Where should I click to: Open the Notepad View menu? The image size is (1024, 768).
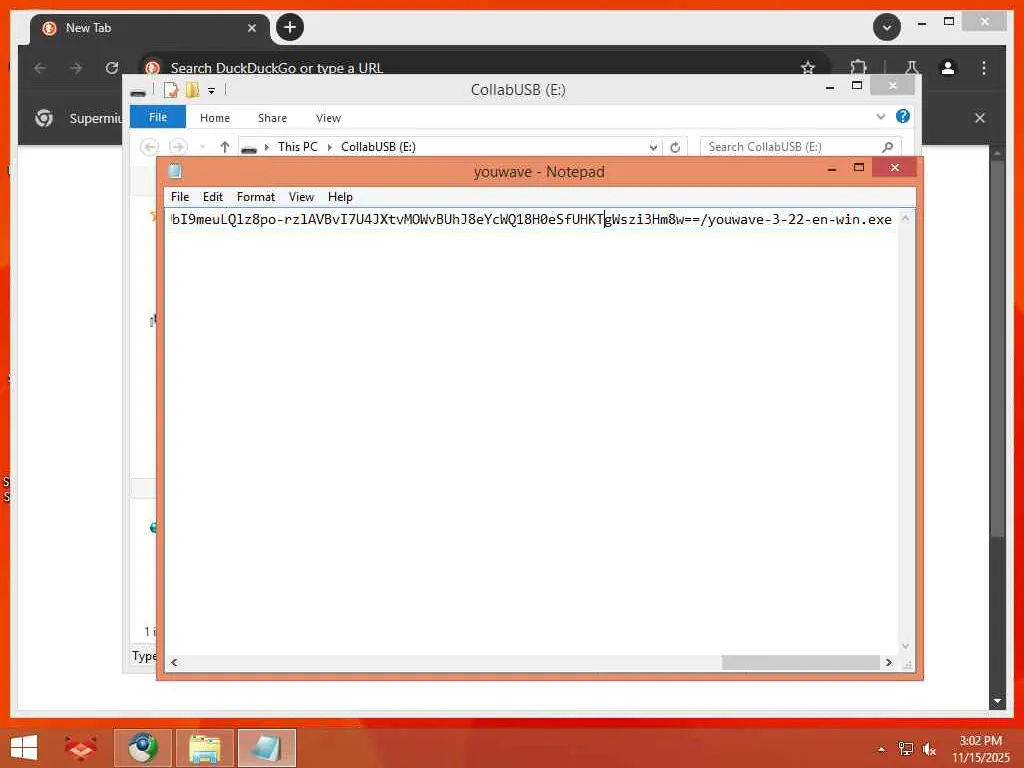pyautogui.click(x=301, y=197)
